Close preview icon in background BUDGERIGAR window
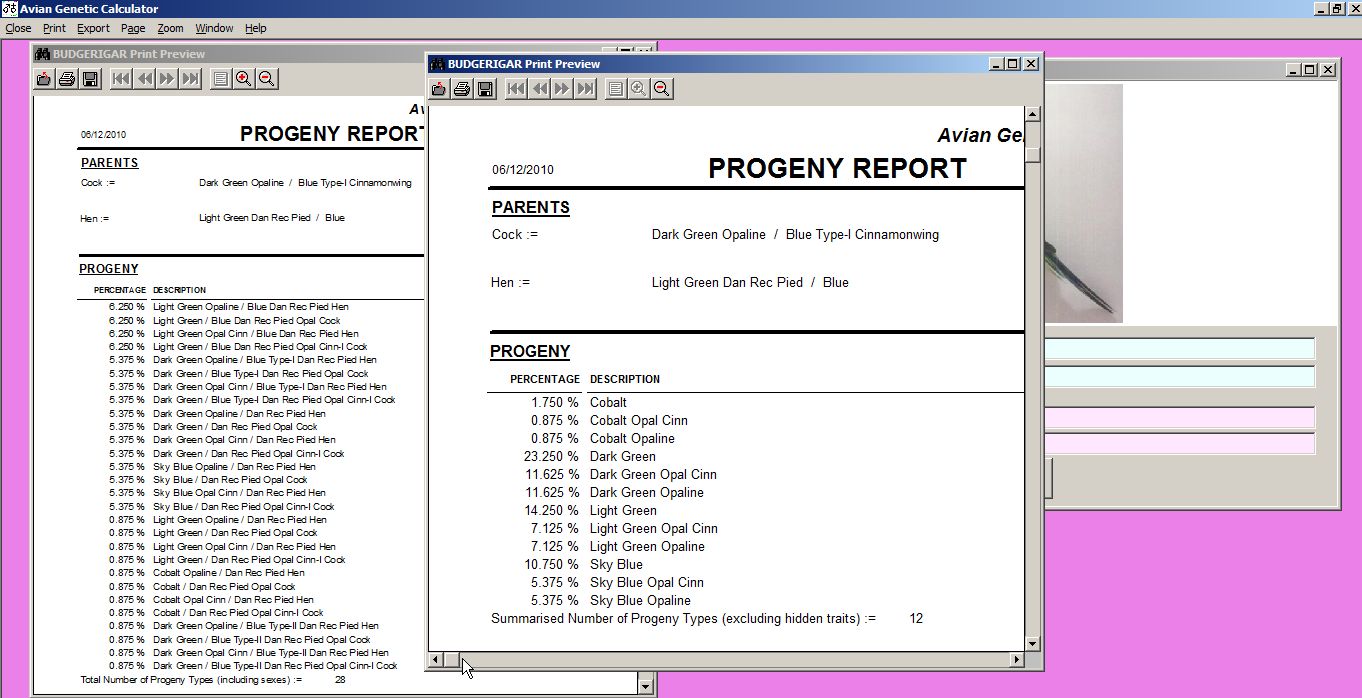Viewport: 1362px width, 698px height. 44,79
